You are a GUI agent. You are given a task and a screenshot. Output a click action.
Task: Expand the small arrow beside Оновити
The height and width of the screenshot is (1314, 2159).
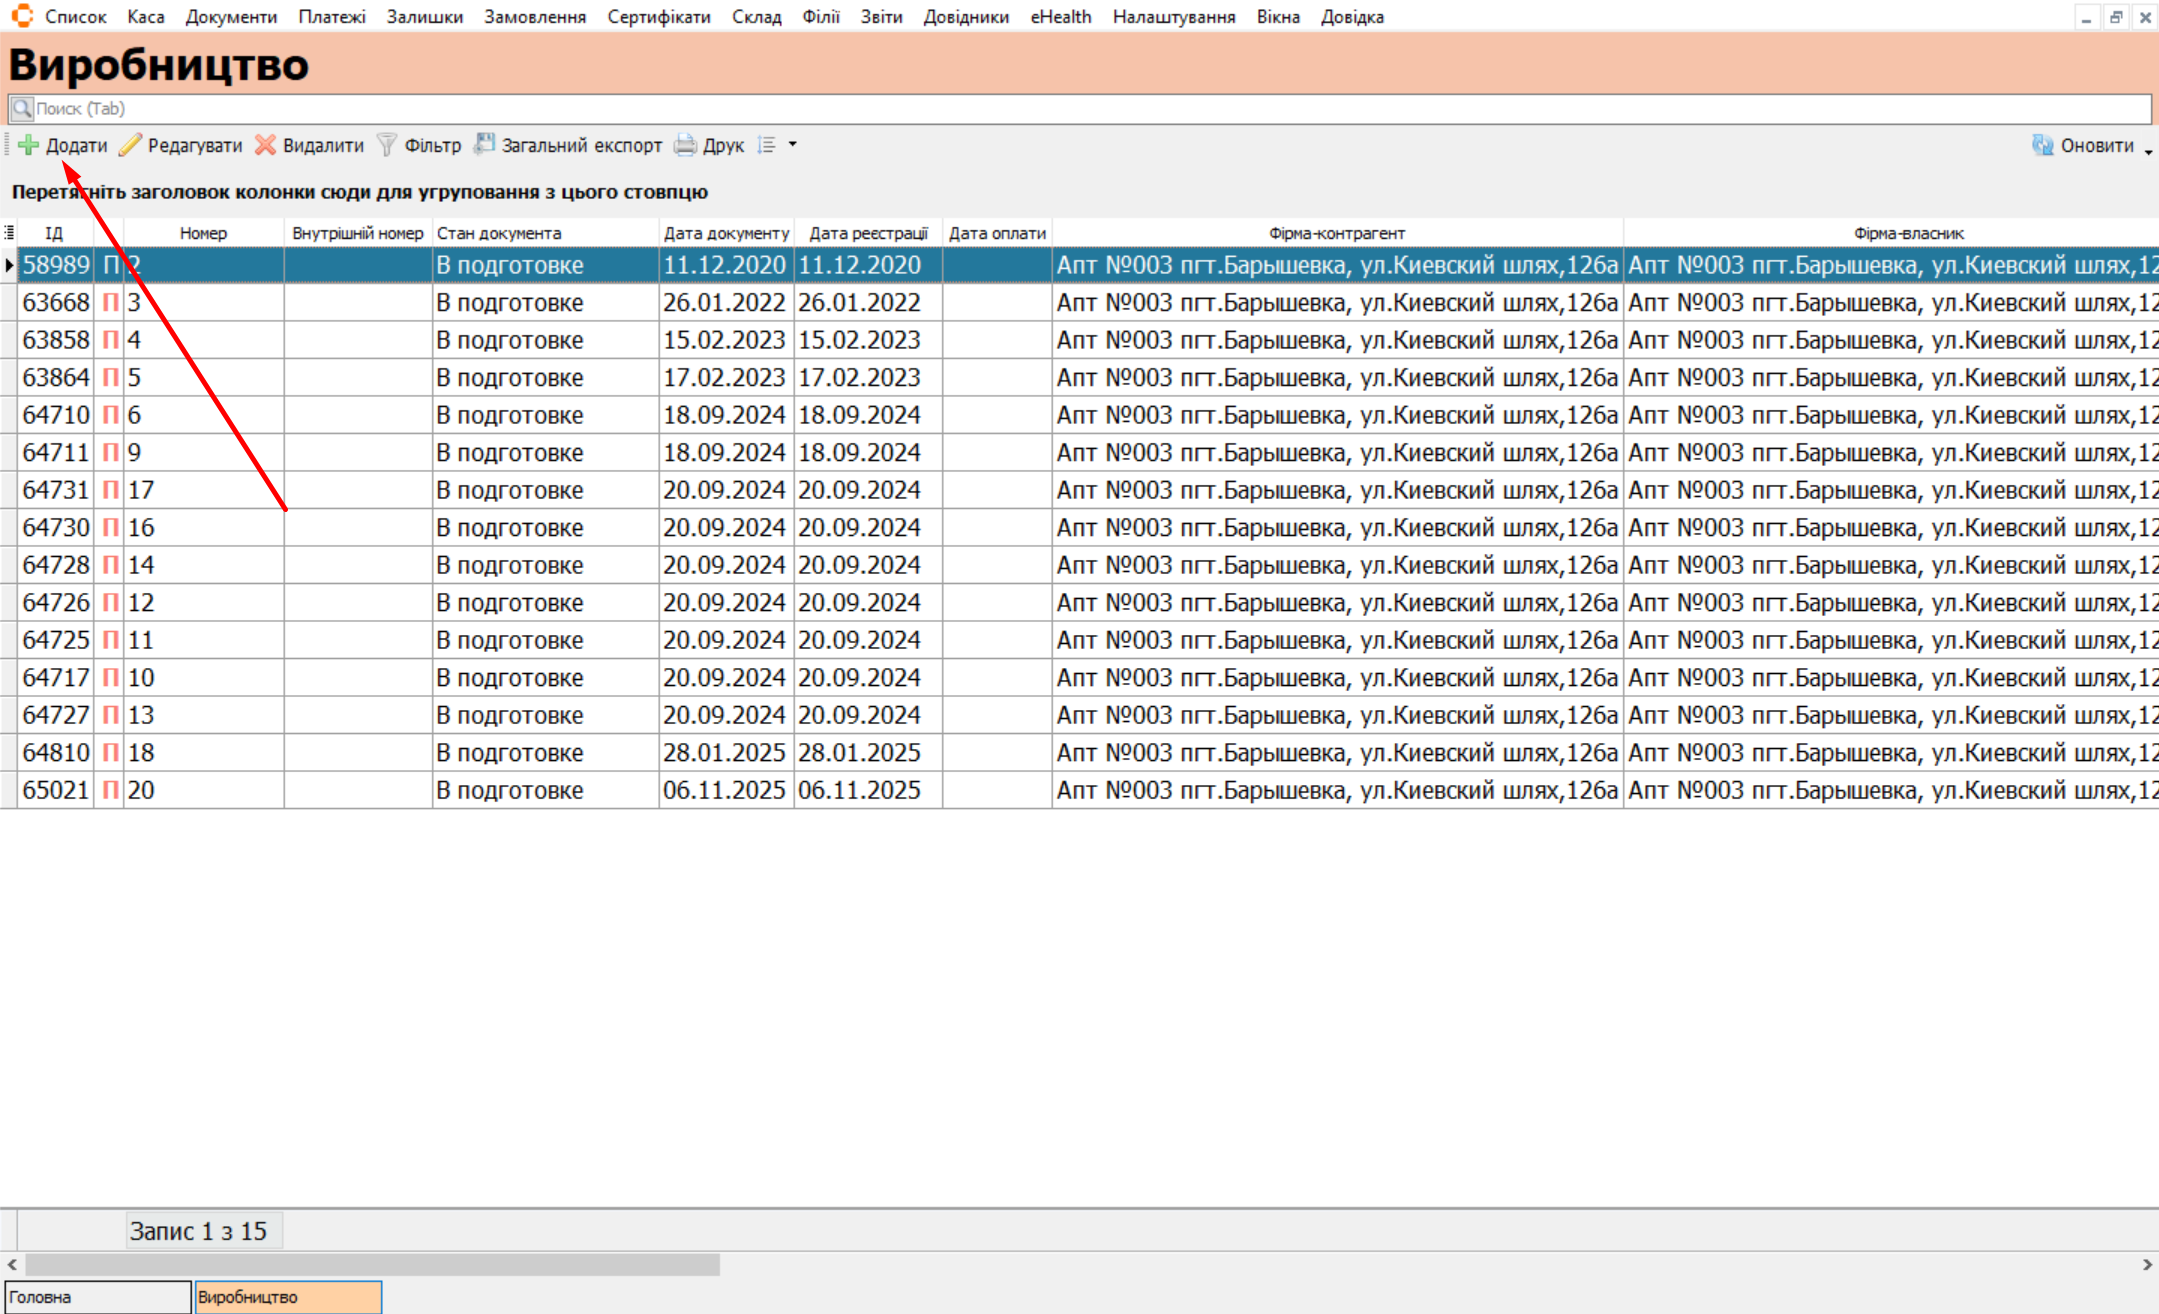click(x=2148, y=150)
